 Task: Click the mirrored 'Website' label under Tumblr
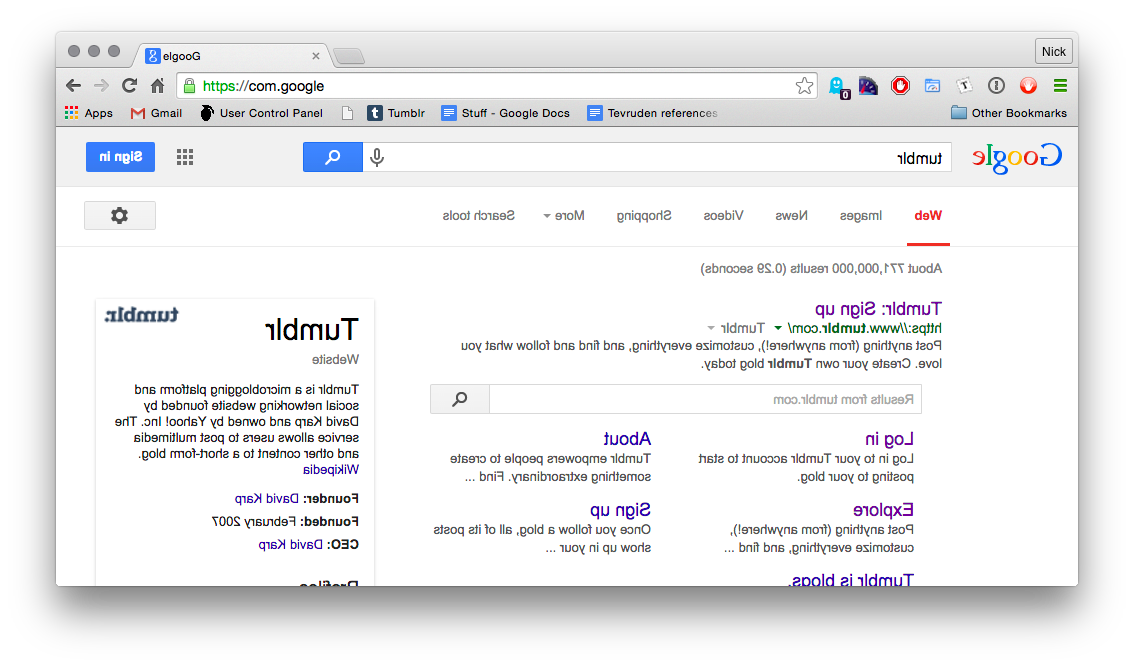point(336,359)
